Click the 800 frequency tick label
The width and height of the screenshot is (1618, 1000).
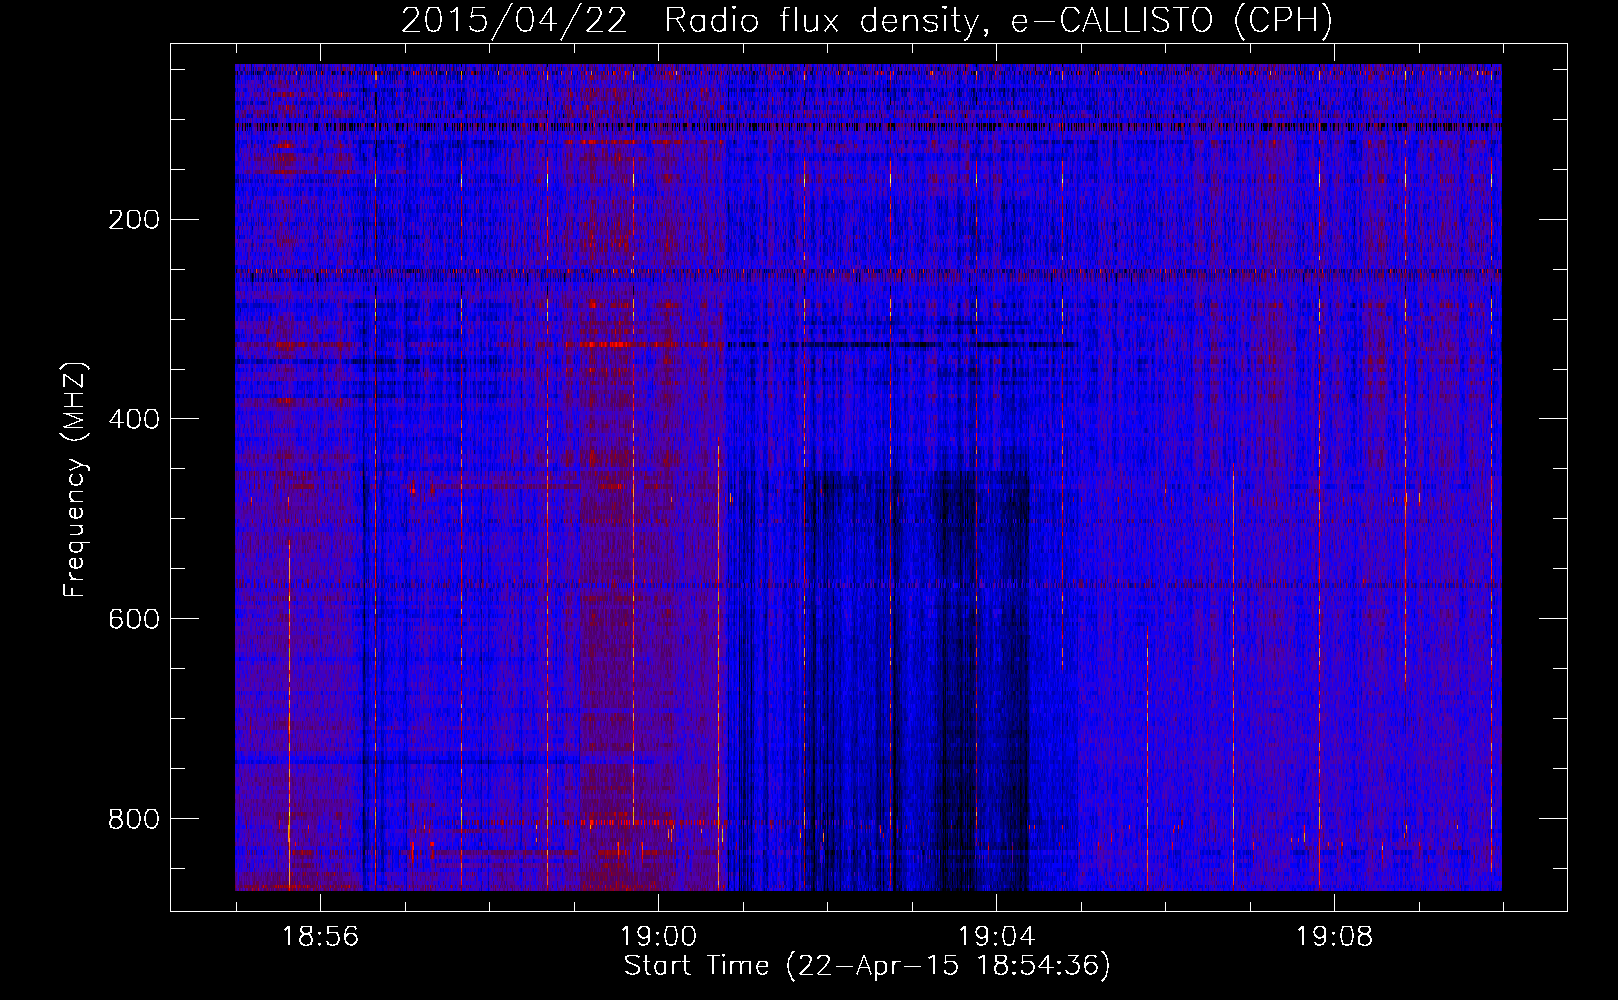[133, 819]
